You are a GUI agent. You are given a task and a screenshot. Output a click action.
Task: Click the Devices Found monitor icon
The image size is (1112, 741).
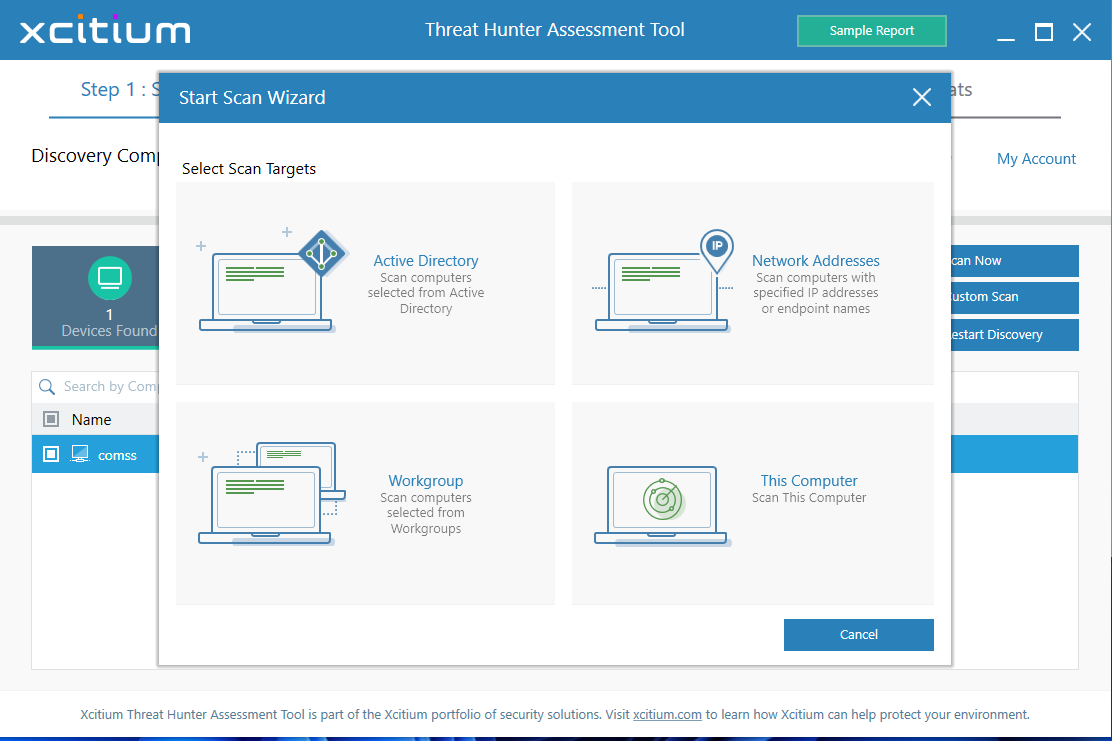[110, 277]
